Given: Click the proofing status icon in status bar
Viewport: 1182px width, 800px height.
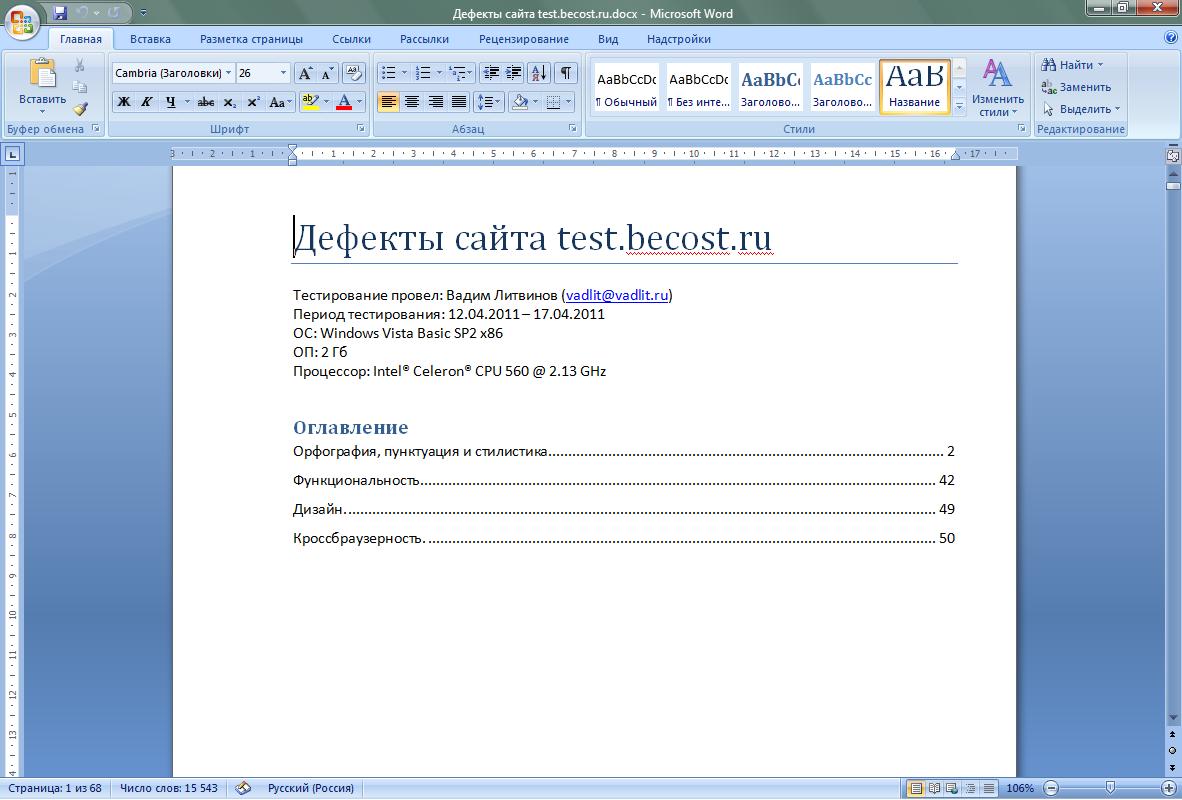Looking at the screenshot, I should [243, 788].
